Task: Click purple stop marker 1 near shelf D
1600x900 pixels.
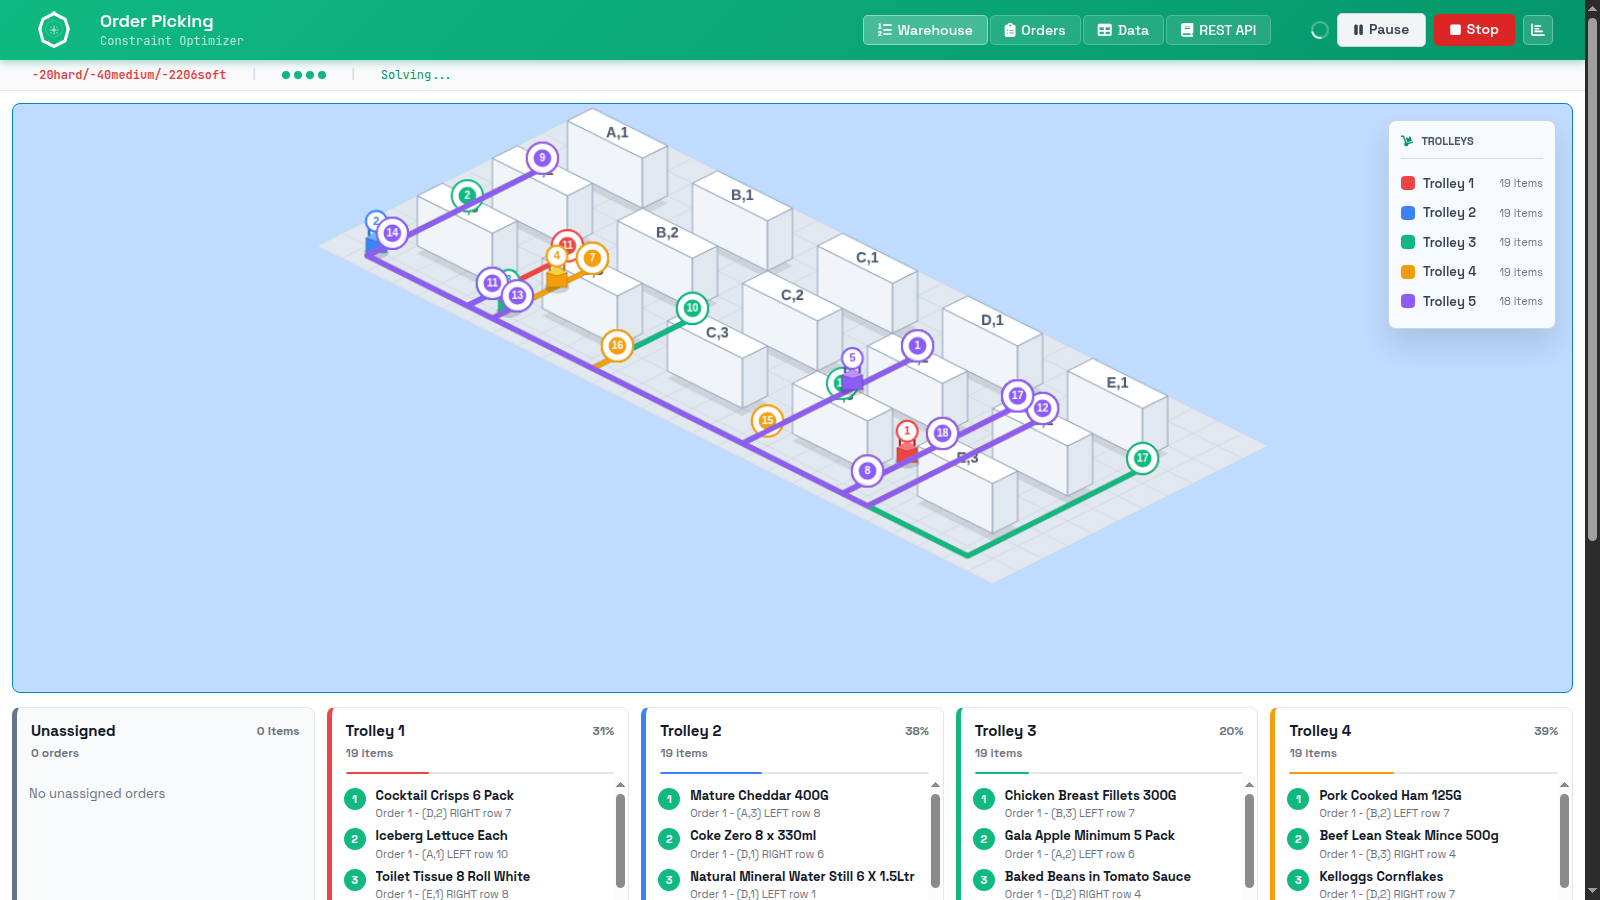Action: [917, 345]
